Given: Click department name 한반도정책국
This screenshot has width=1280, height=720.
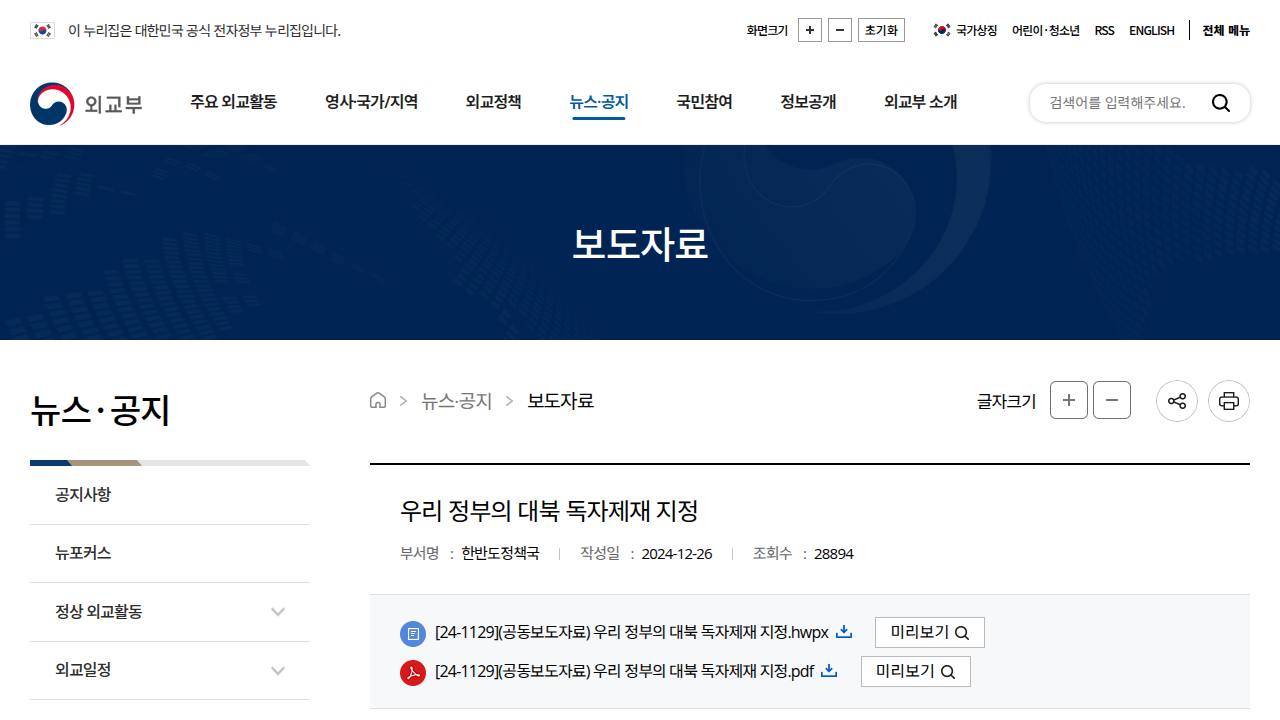Looking at the screenshot, I should (500, 554).
